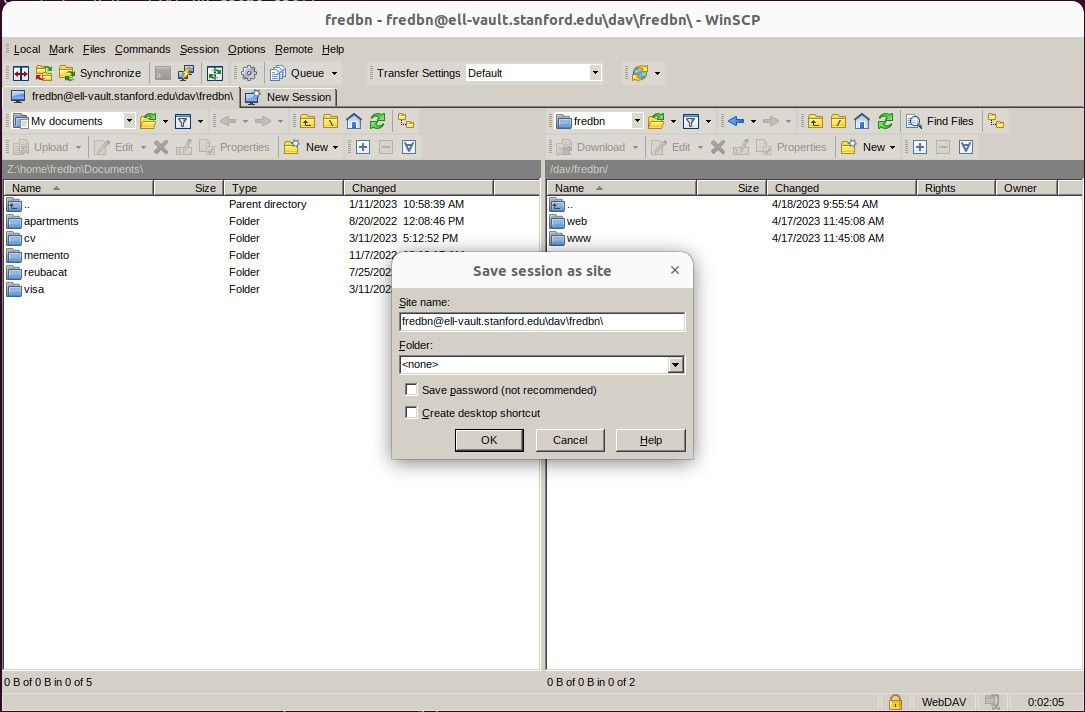Click the lock icon in status bar
1085x712 pixels.
click(895, 702)
